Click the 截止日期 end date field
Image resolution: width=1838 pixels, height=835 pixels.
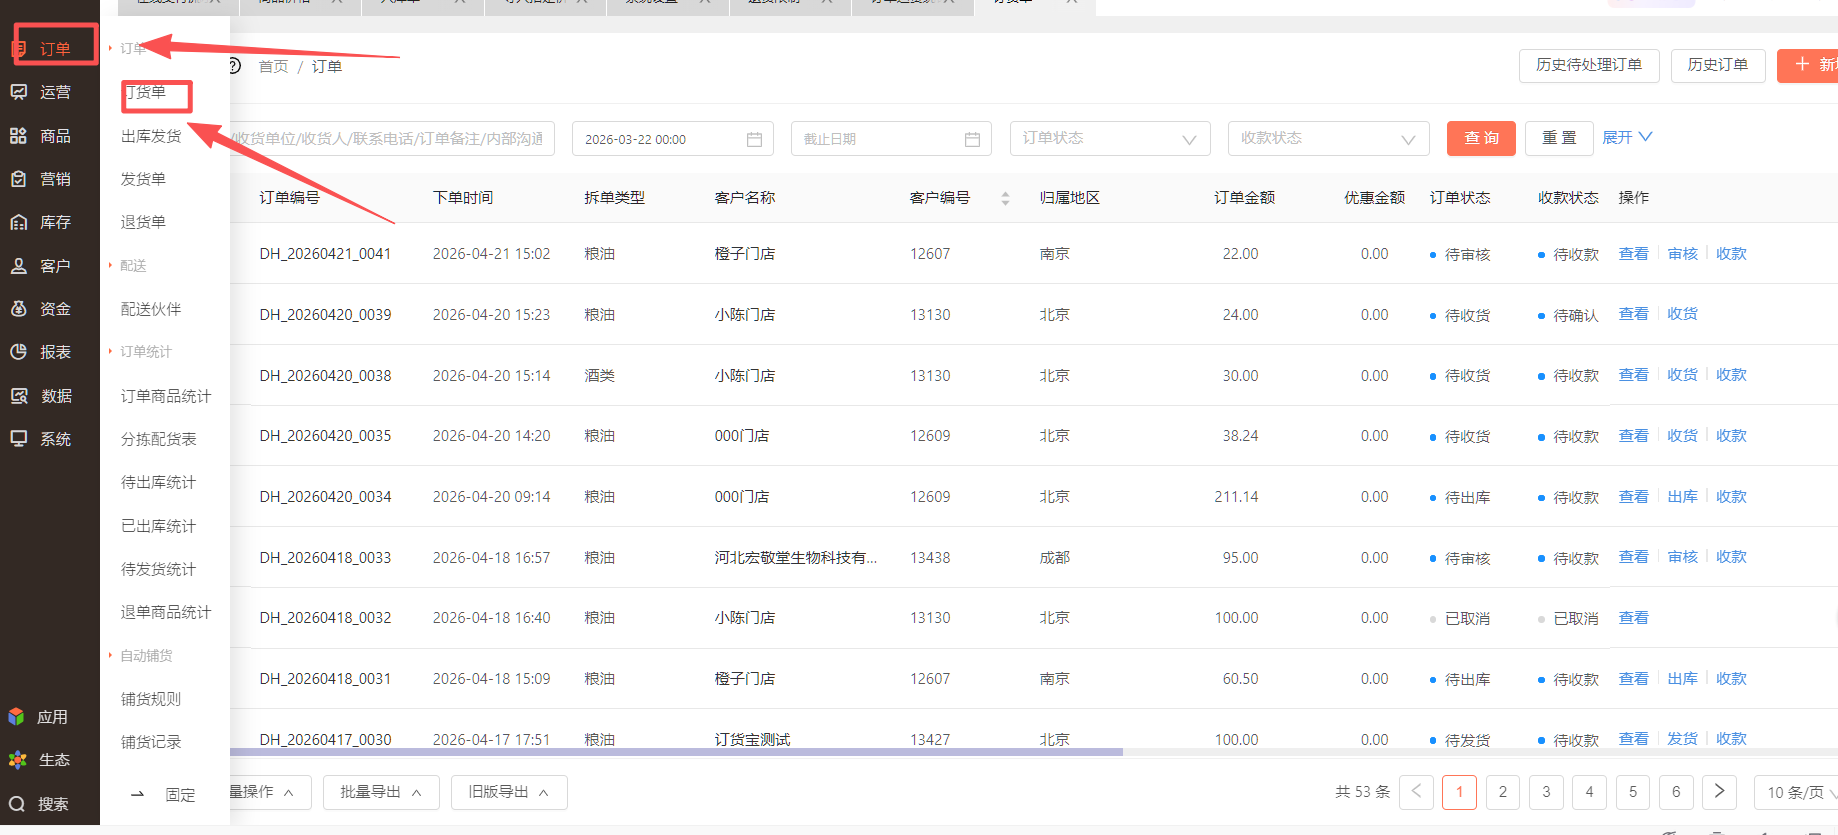[x=891, y=138]
